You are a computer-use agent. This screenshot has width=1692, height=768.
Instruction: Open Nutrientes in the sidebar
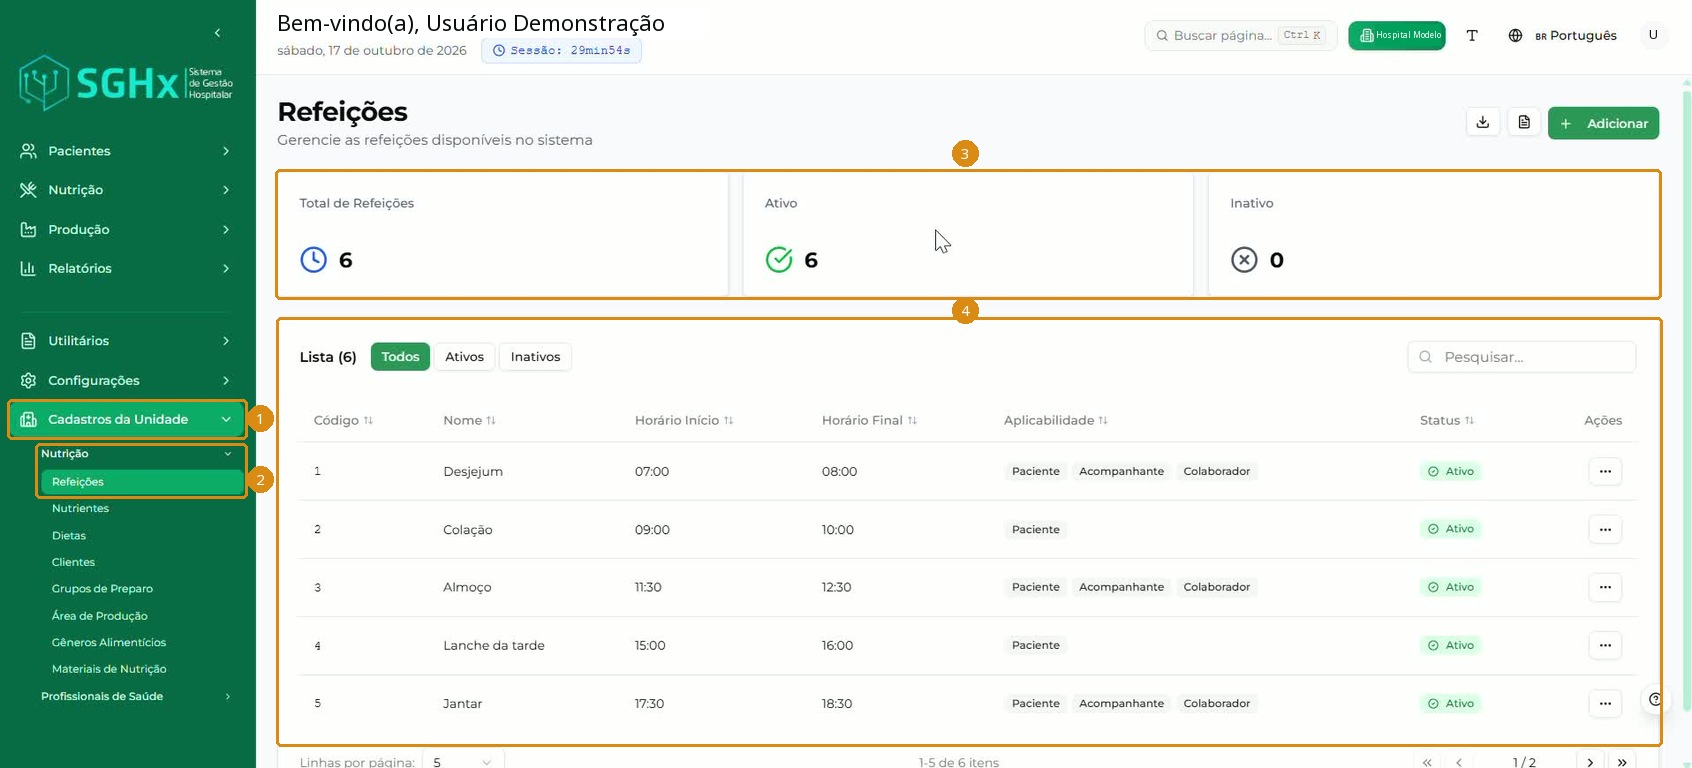coord(80,508)
